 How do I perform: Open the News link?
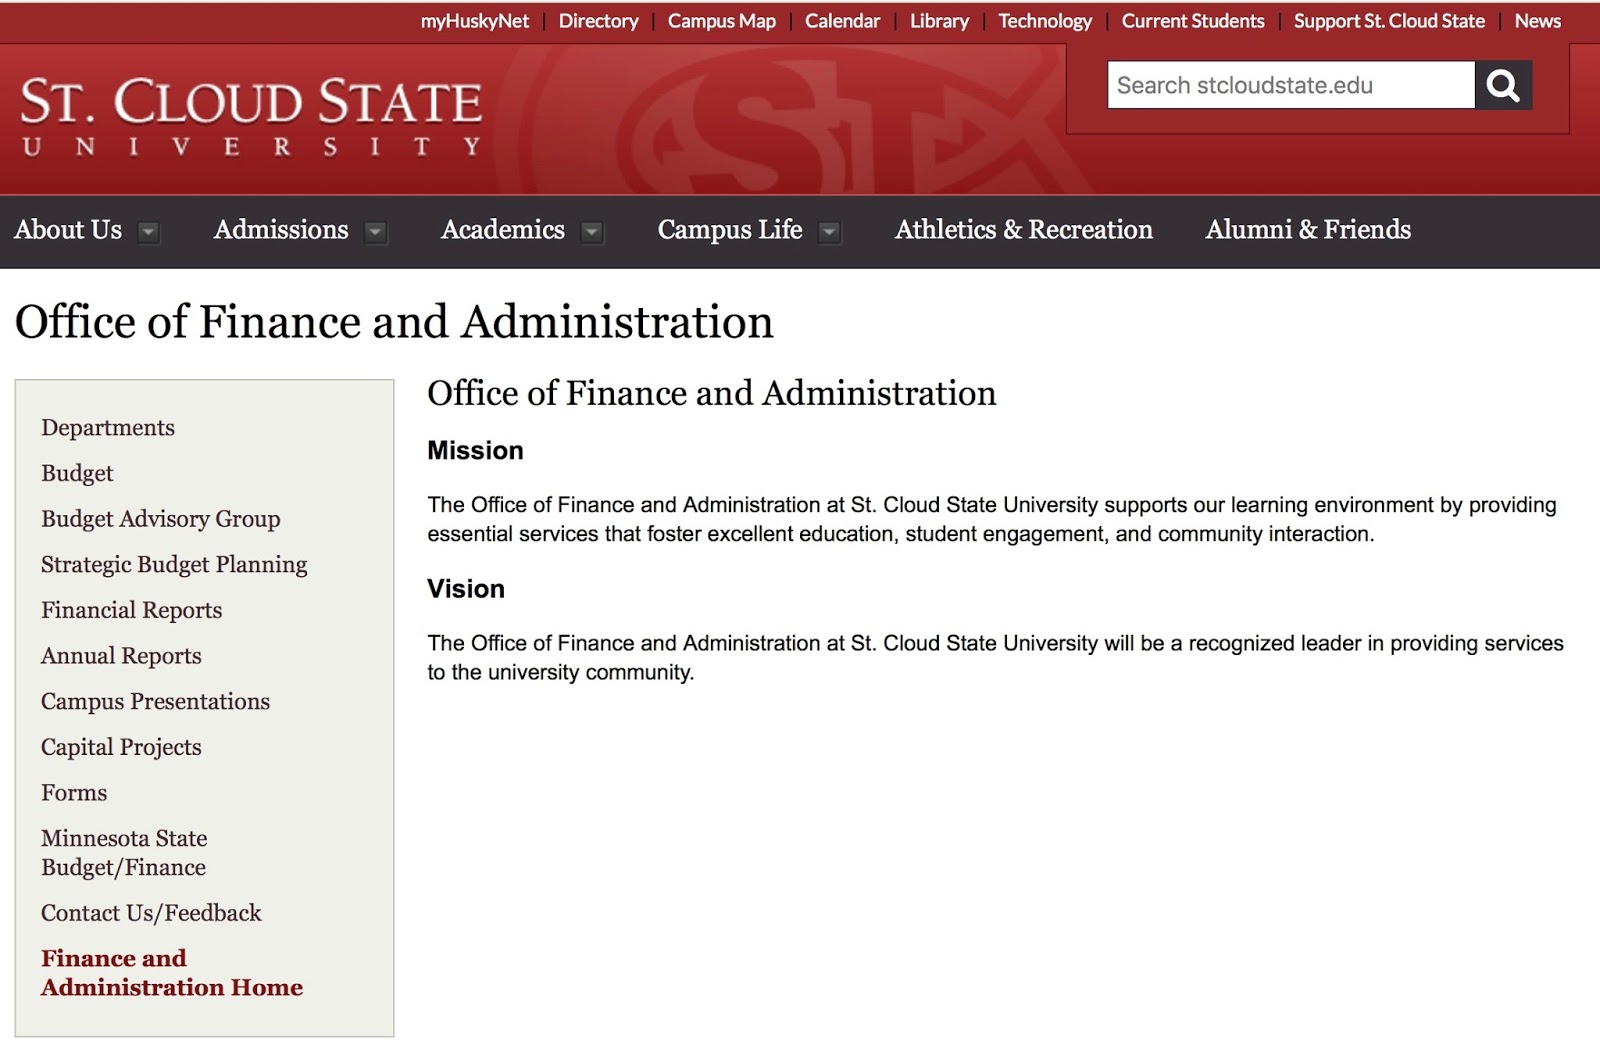[1537, 21]
